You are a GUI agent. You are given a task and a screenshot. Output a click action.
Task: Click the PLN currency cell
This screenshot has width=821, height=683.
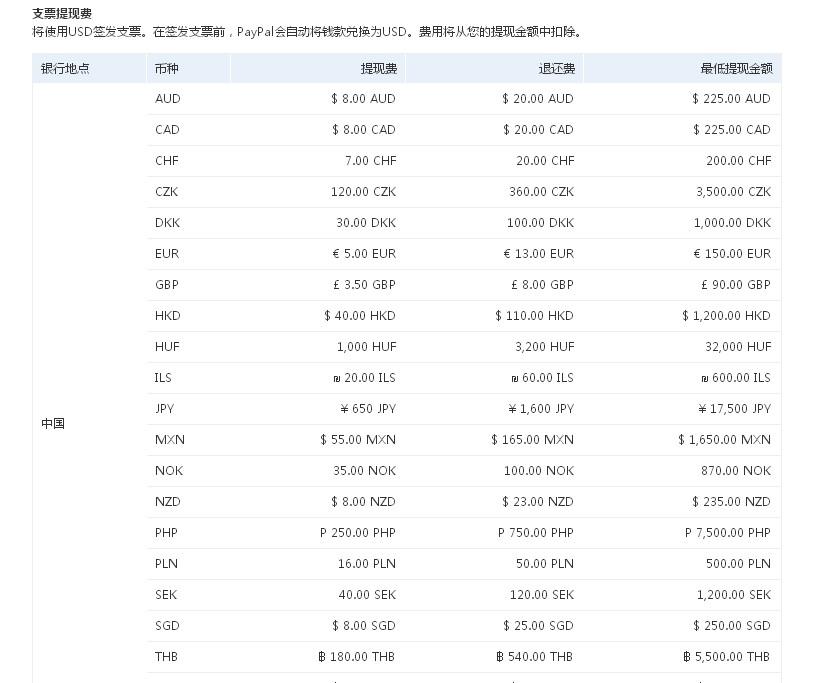pyautogui.click(x=167, y=564)
